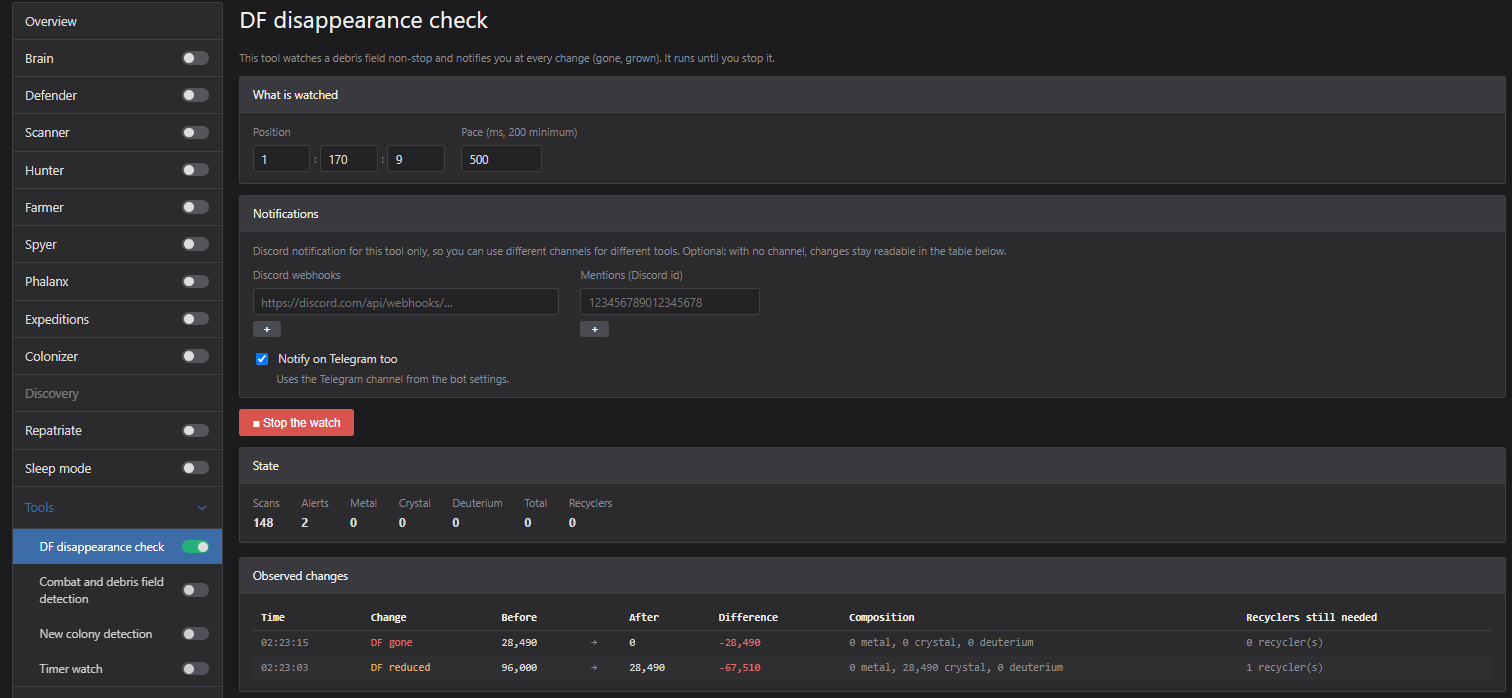Select the DF reduced change entry
The image size is (1512, 698).
coord(400,667)
